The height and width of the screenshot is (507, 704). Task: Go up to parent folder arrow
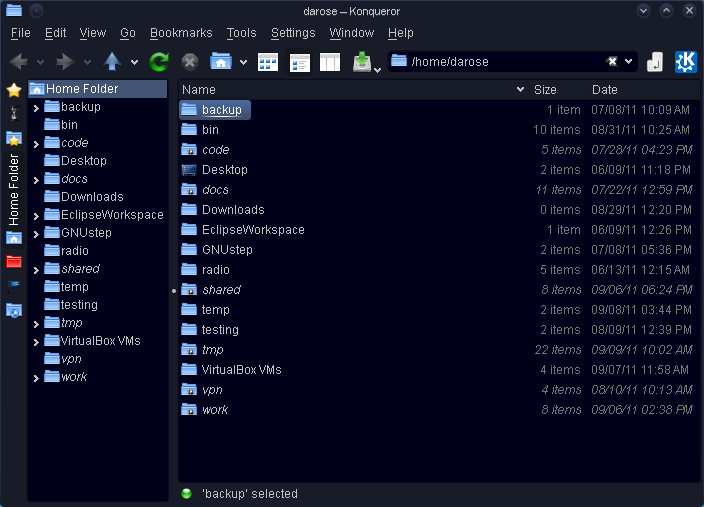click(x=112, y=62)
